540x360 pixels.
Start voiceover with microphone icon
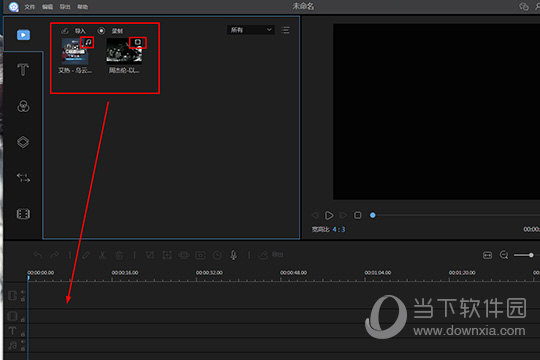tap(233, 255)
